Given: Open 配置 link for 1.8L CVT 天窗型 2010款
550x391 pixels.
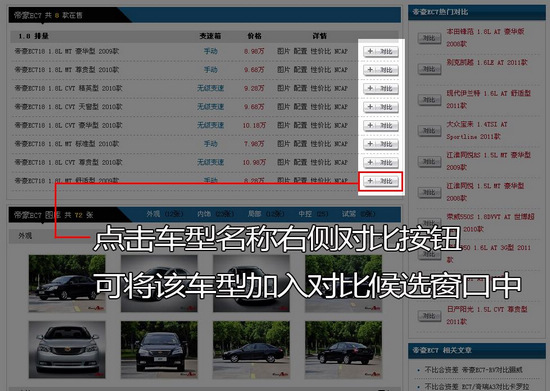Looking at the screenshot, I should tap(300, 107).
